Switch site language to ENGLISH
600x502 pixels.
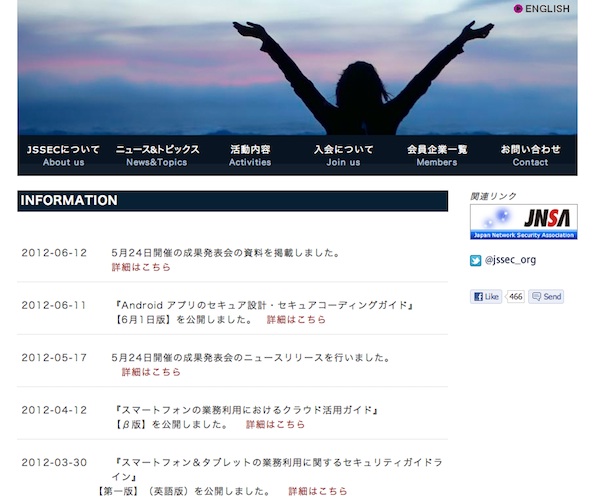(547, 9)
